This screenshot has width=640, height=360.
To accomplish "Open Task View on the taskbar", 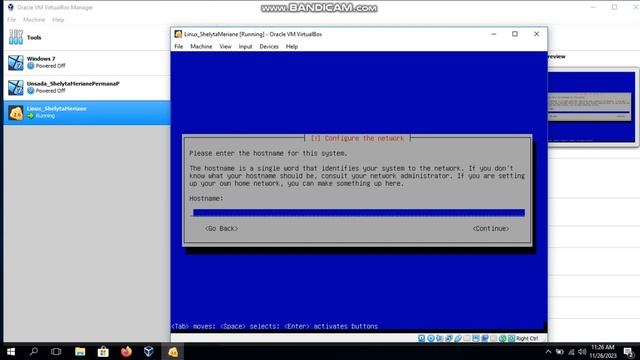I will (x=56, y=351).
